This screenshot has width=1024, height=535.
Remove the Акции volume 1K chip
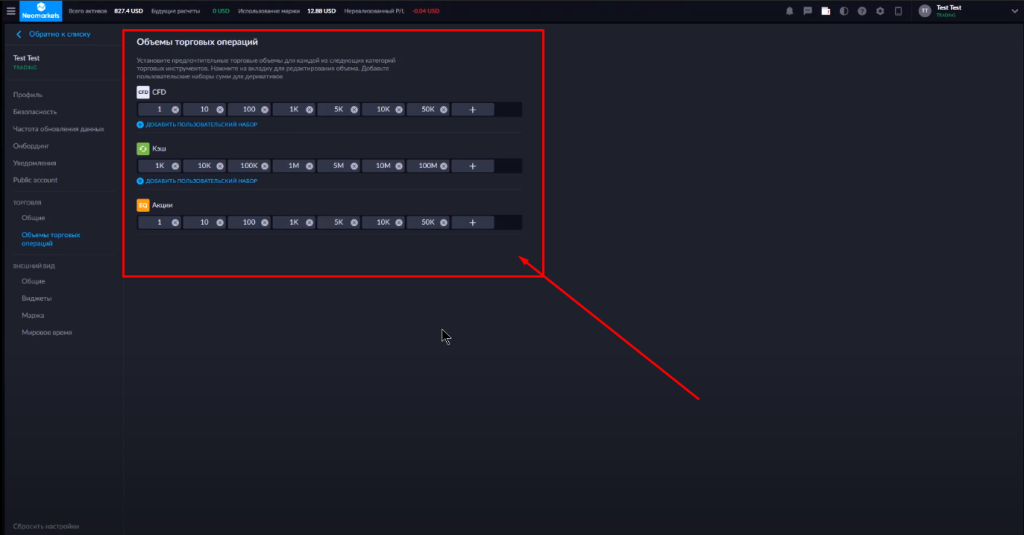(x=310, y=223)
